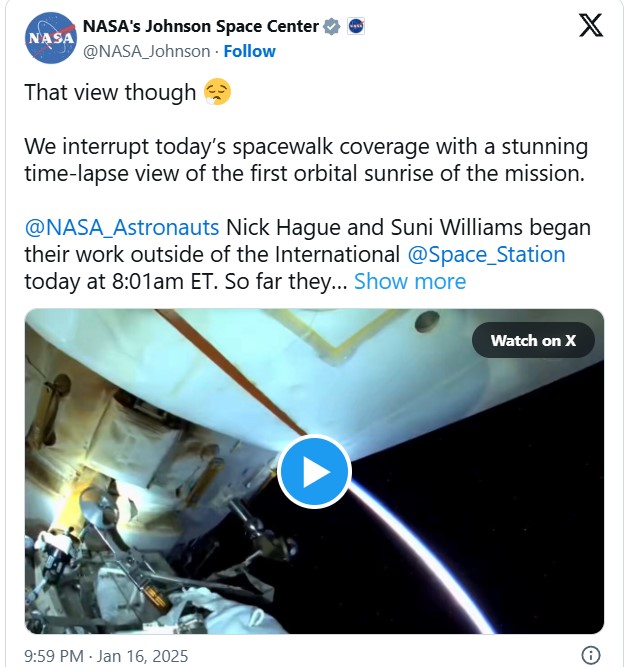The image size is (638, 667).
Task: Click the "That view though" text
Action: point(110,93)
